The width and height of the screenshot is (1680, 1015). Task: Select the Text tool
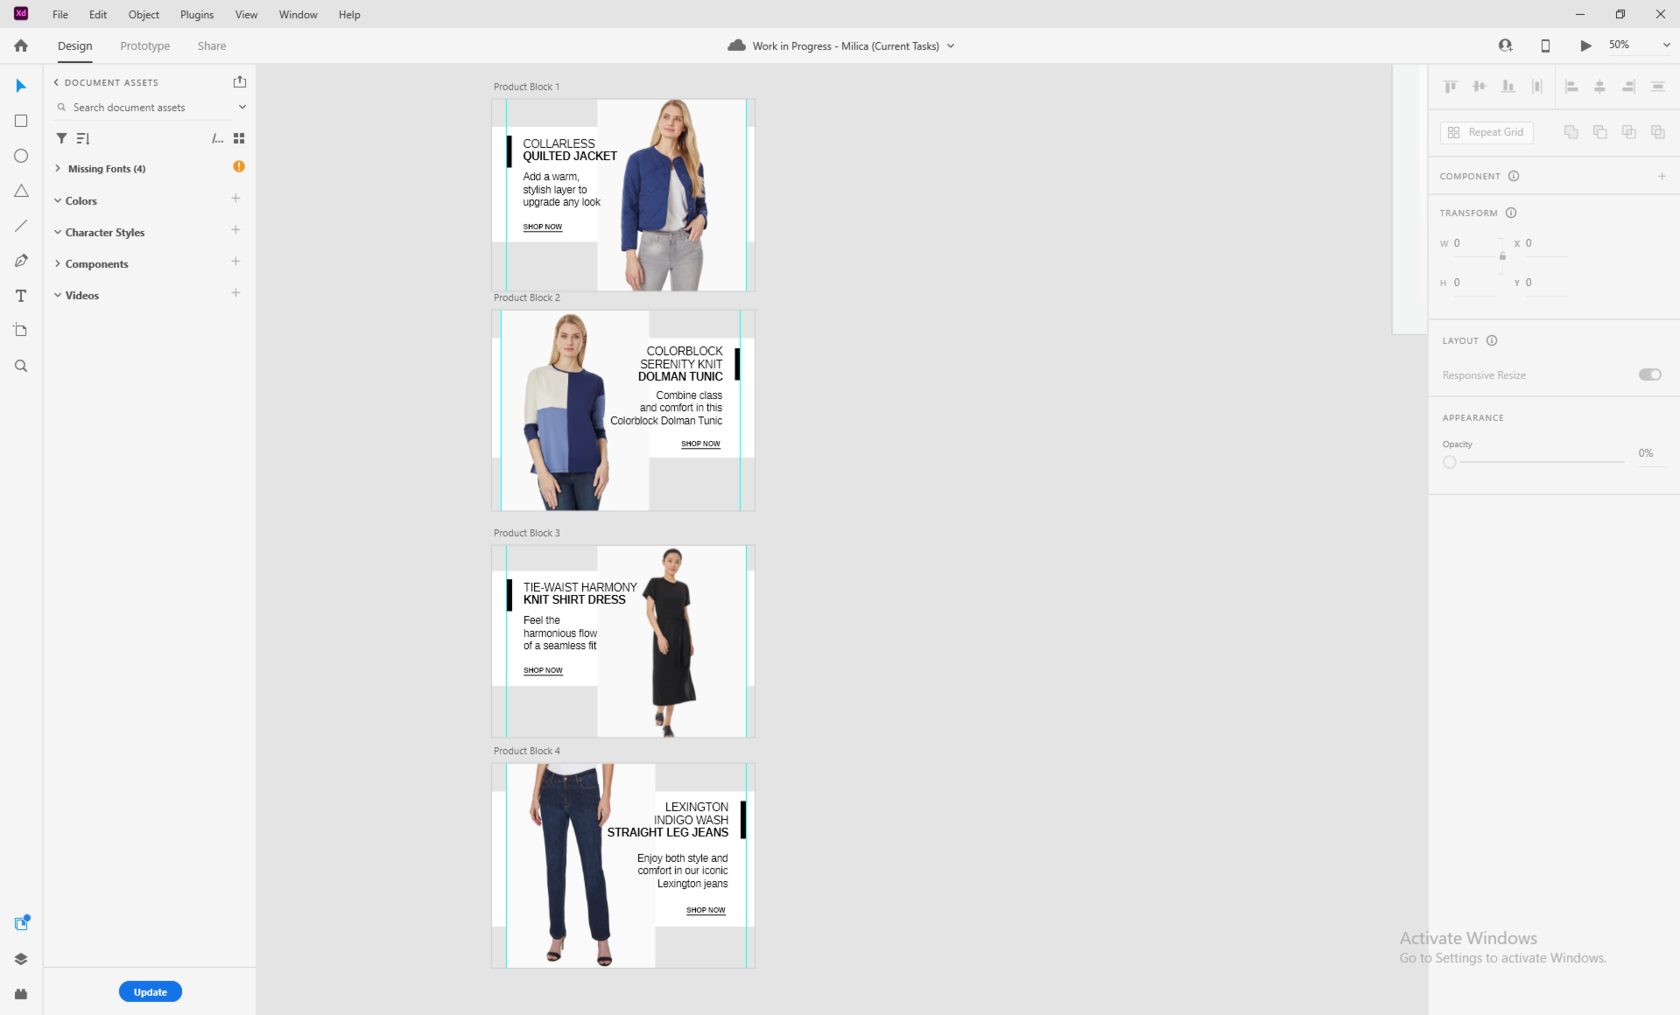[x=20, y=295]
